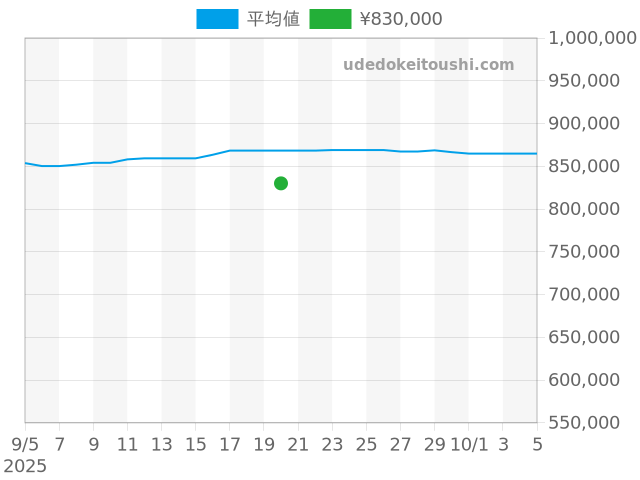The image size is (640, 480).
Task: Click the blue 平均値 legend swatch
Action: 217,19
